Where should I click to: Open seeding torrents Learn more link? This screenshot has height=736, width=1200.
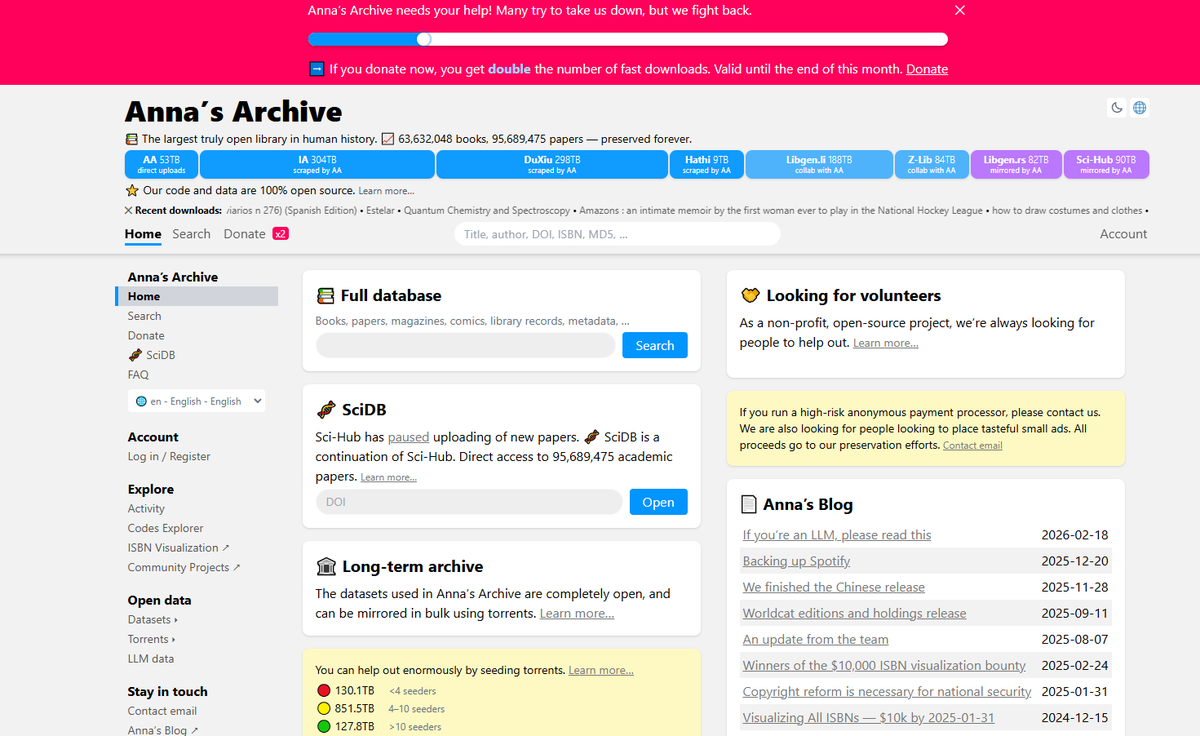(601, 670)
